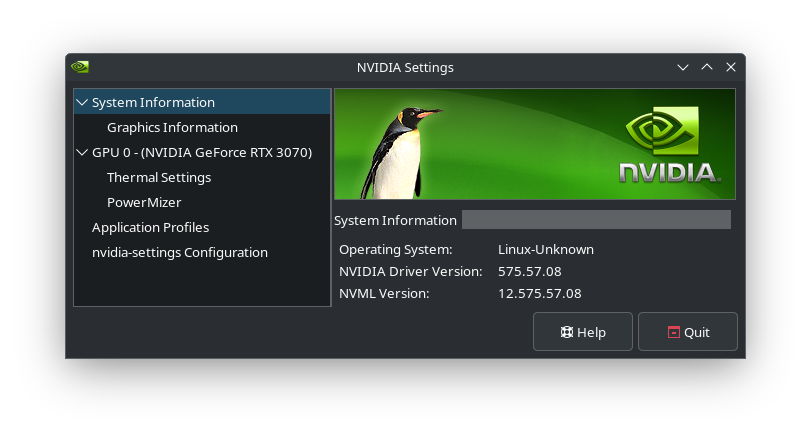Open Application Profiles page
This screenshot has height=436, width=811.
click(x=202, y=228)
